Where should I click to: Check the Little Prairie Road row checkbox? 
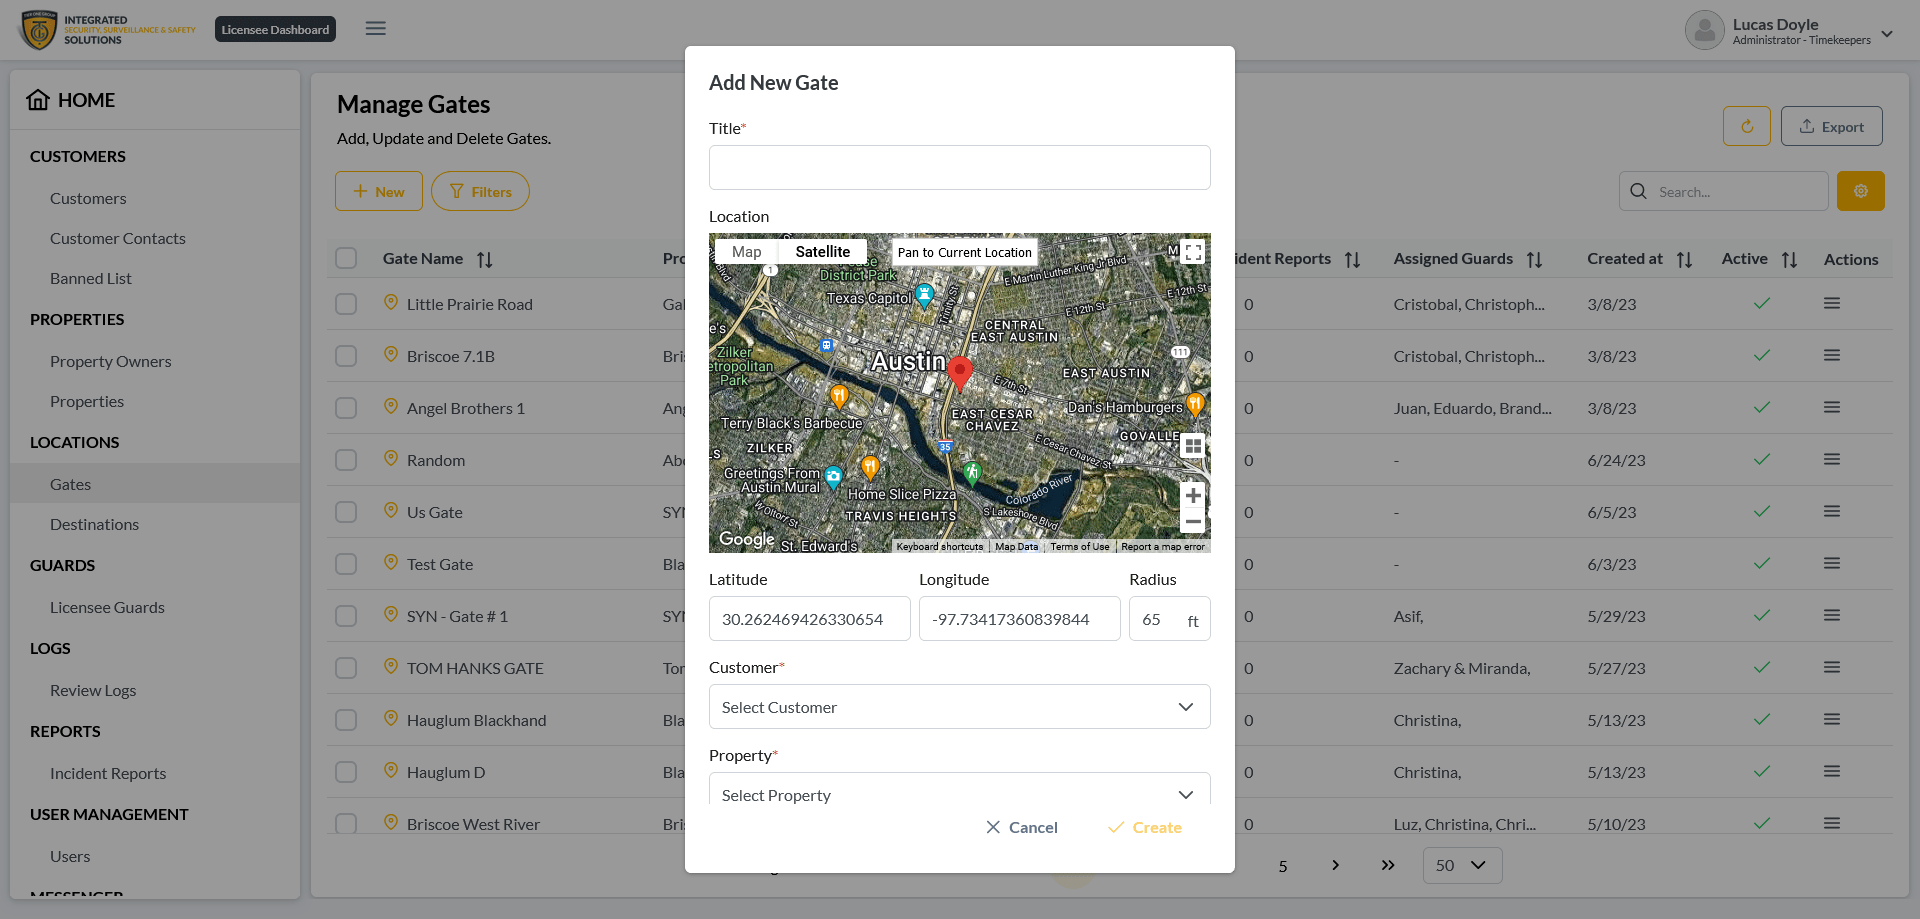[x=346, y=304]
